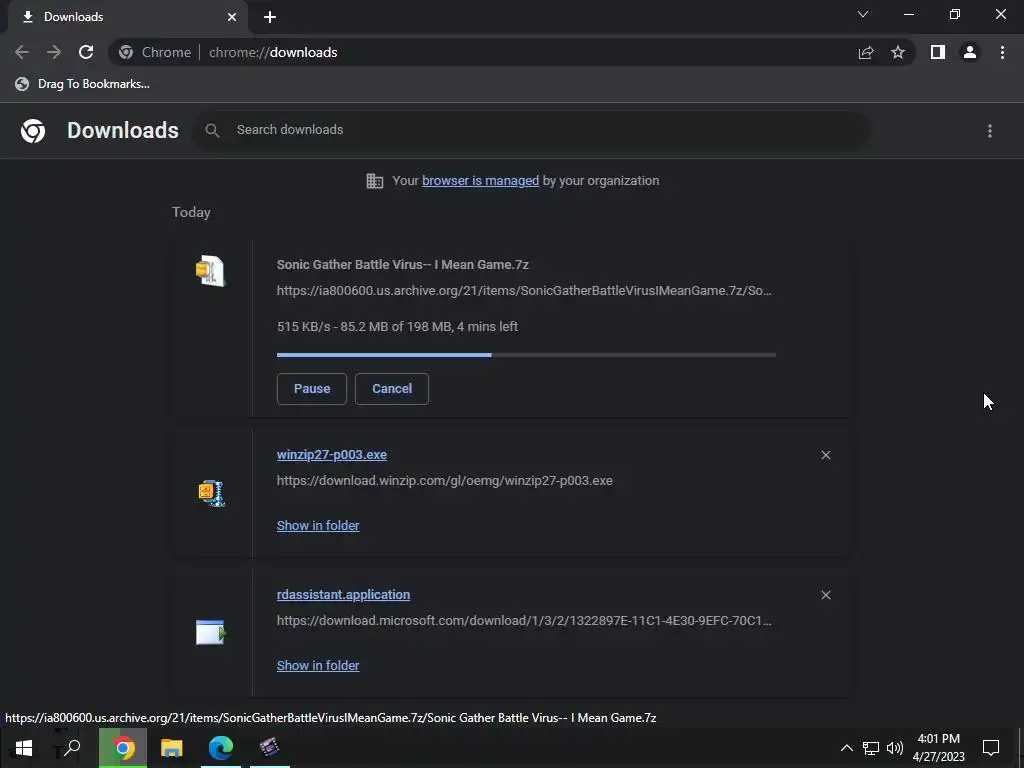Click the Chrome logo beside Downloads title
1024x768 pixels.
[33, 131]
